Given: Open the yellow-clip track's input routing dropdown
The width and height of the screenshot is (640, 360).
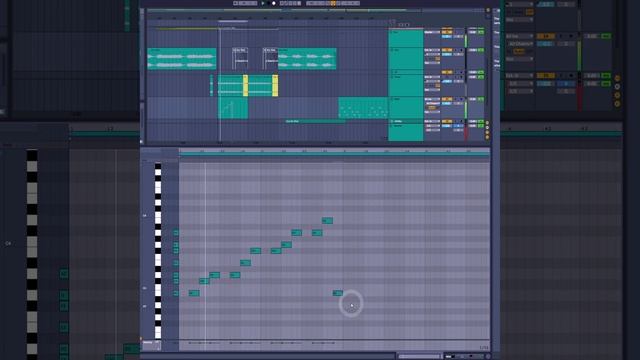Looking at the screenshot, I should tap(432, 77).
